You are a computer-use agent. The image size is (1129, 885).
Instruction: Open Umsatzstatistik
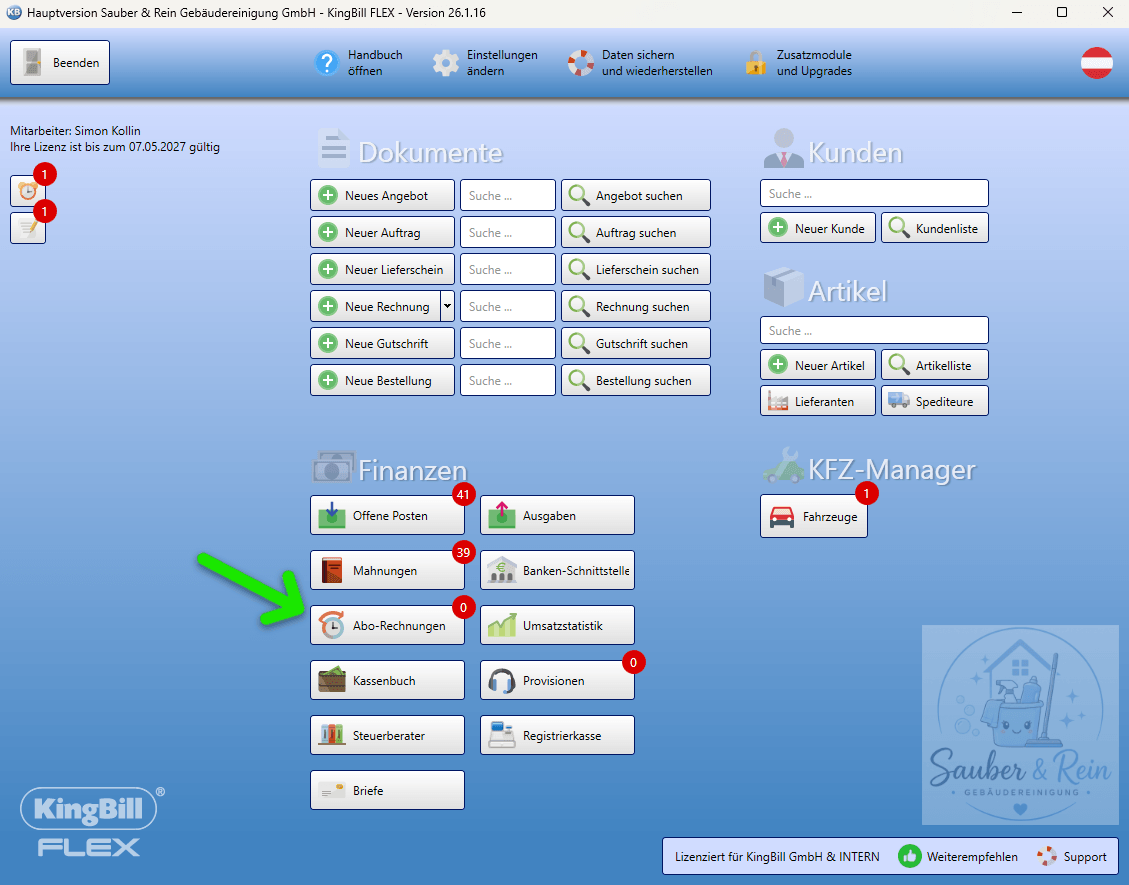point(557,625)
